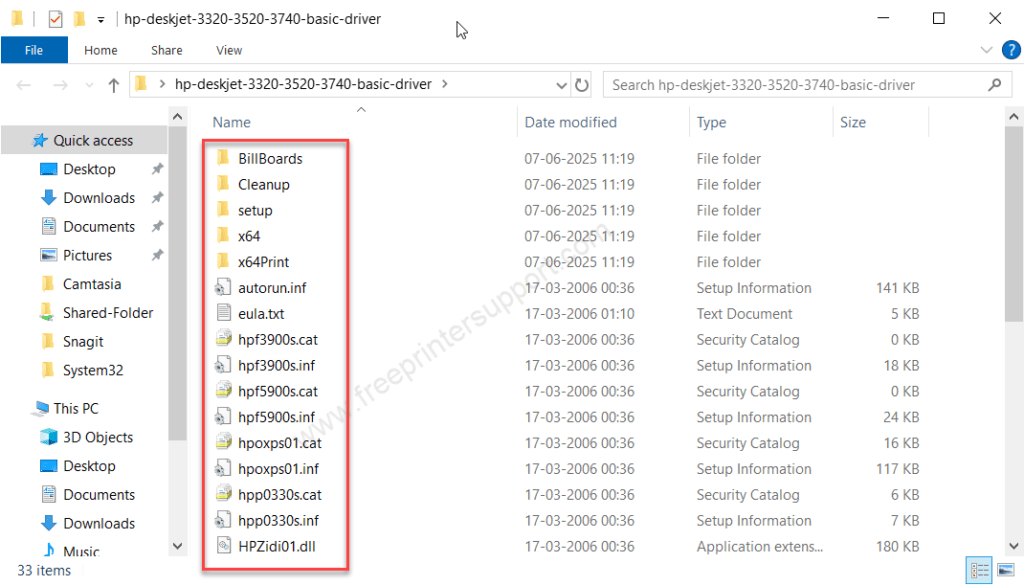The width and height of the screenshot is (1024, 585).
Task: Sort by Date modified column
Action: click(x=571, y=123)
